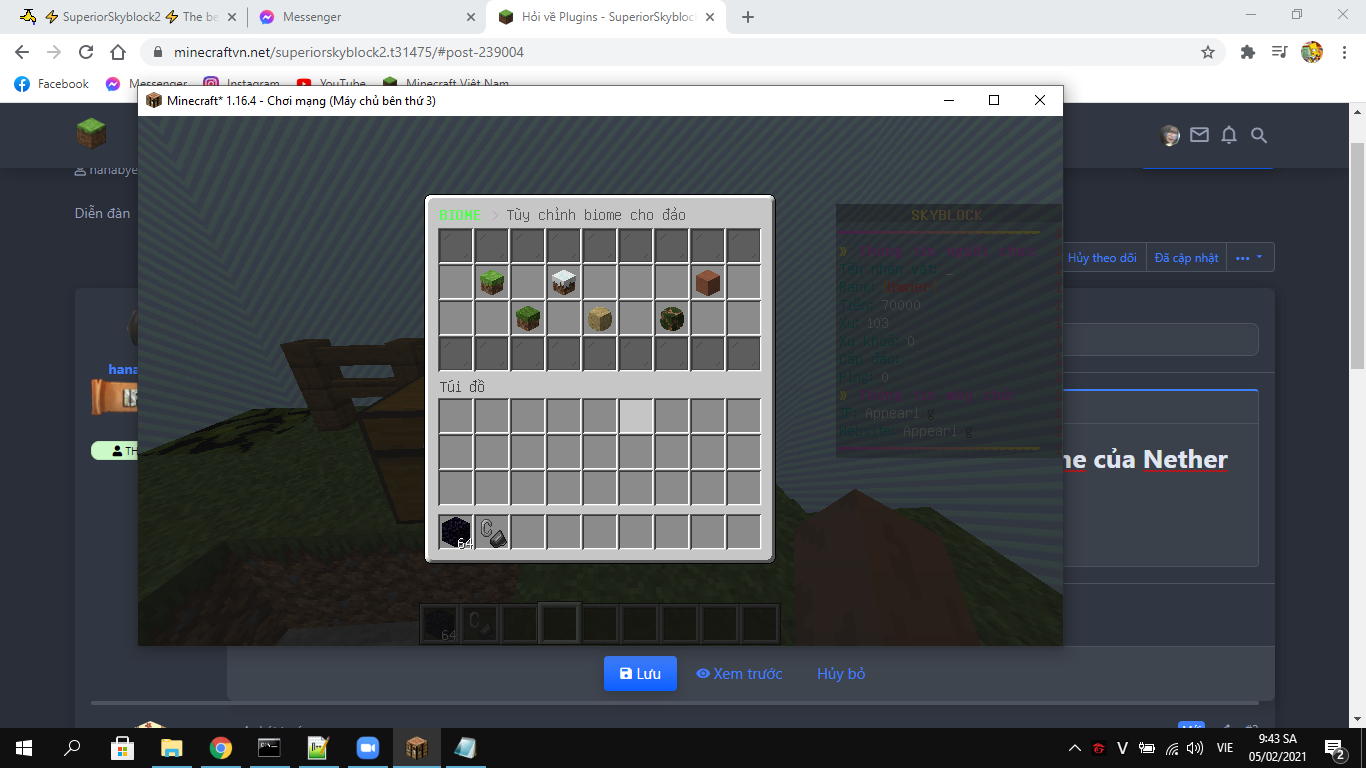Pick the snowy grass block biome

tap(564, 282)
